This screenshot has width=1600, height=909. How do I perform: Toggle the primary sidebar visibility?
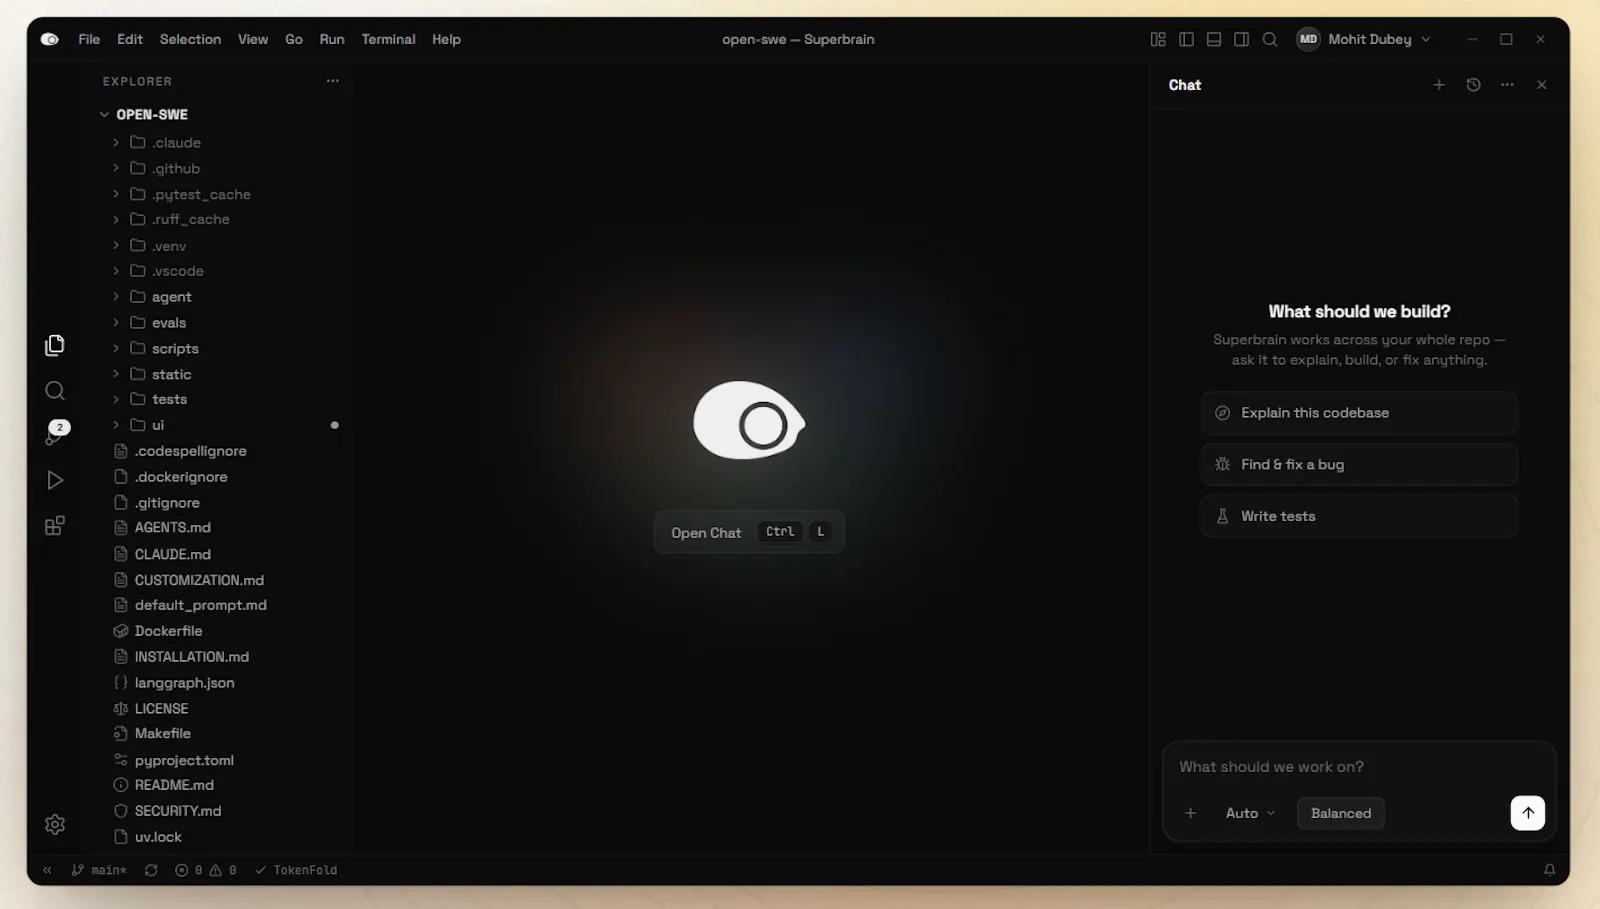click(1186, 39)
